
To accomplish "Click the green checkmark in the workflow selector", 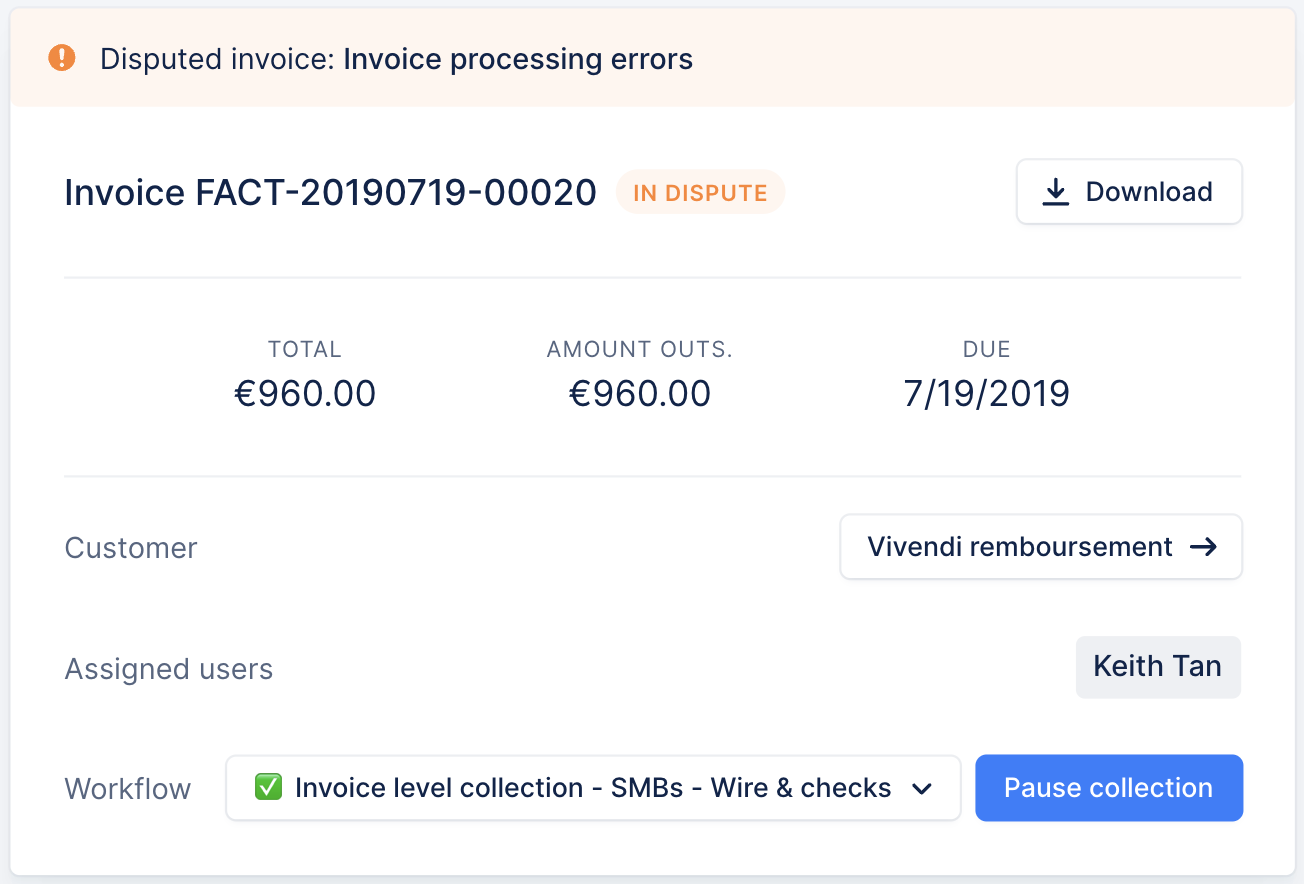I will [267, 788].
